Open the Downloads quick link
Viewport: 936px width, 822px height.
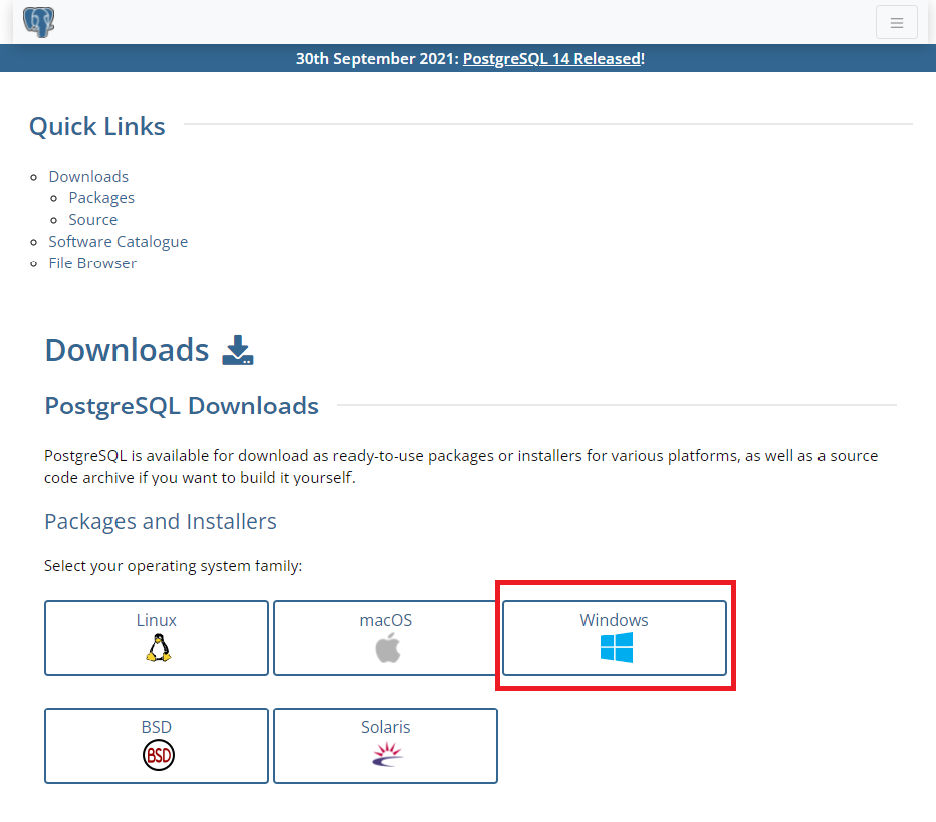tap(88, 177)
